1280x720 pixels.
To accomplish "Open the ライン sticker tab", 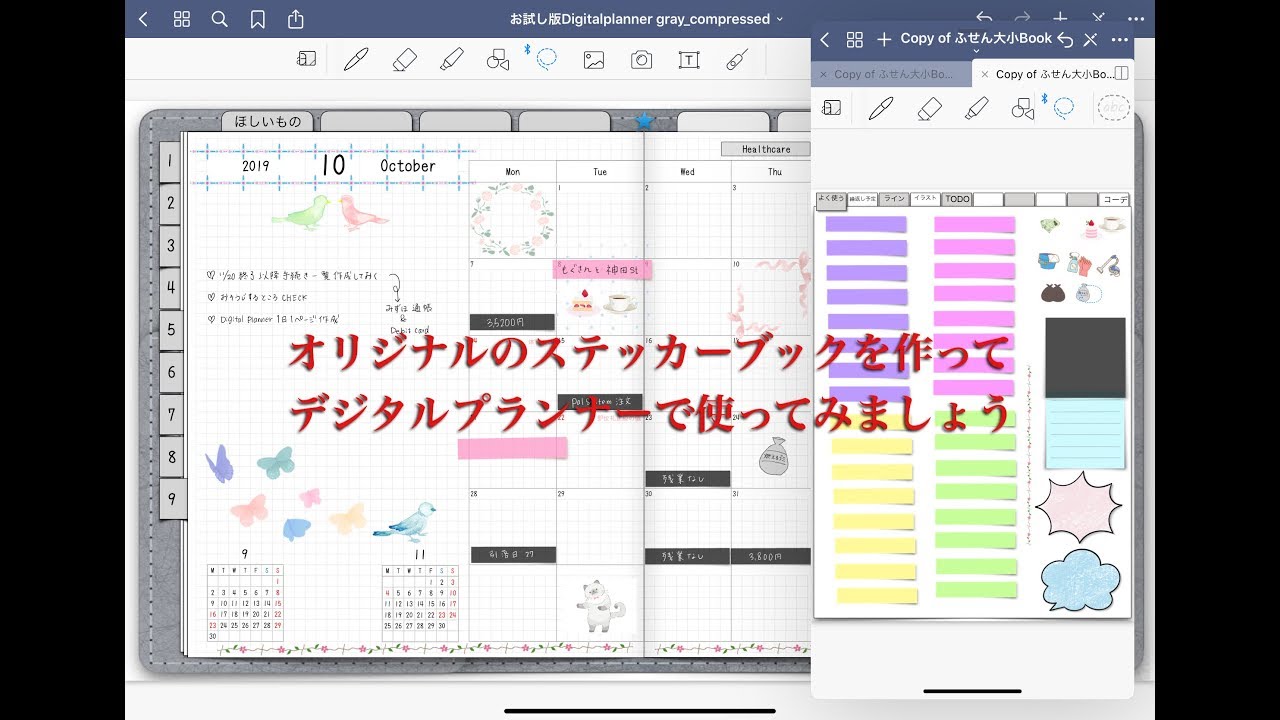I will click(x=894, y=199).
